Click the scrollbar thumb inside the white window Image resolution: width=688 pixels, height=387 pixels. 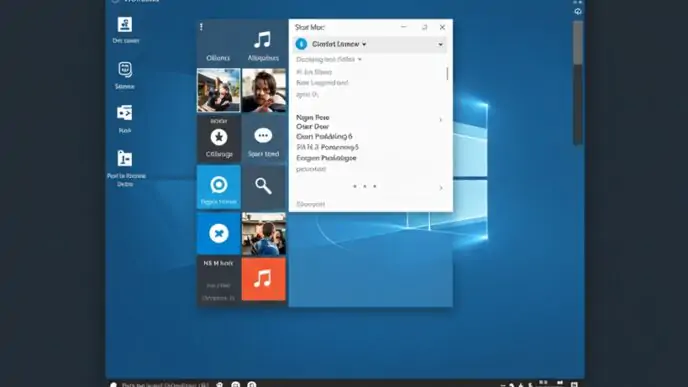pyautogui.click(x=447, y=73)
